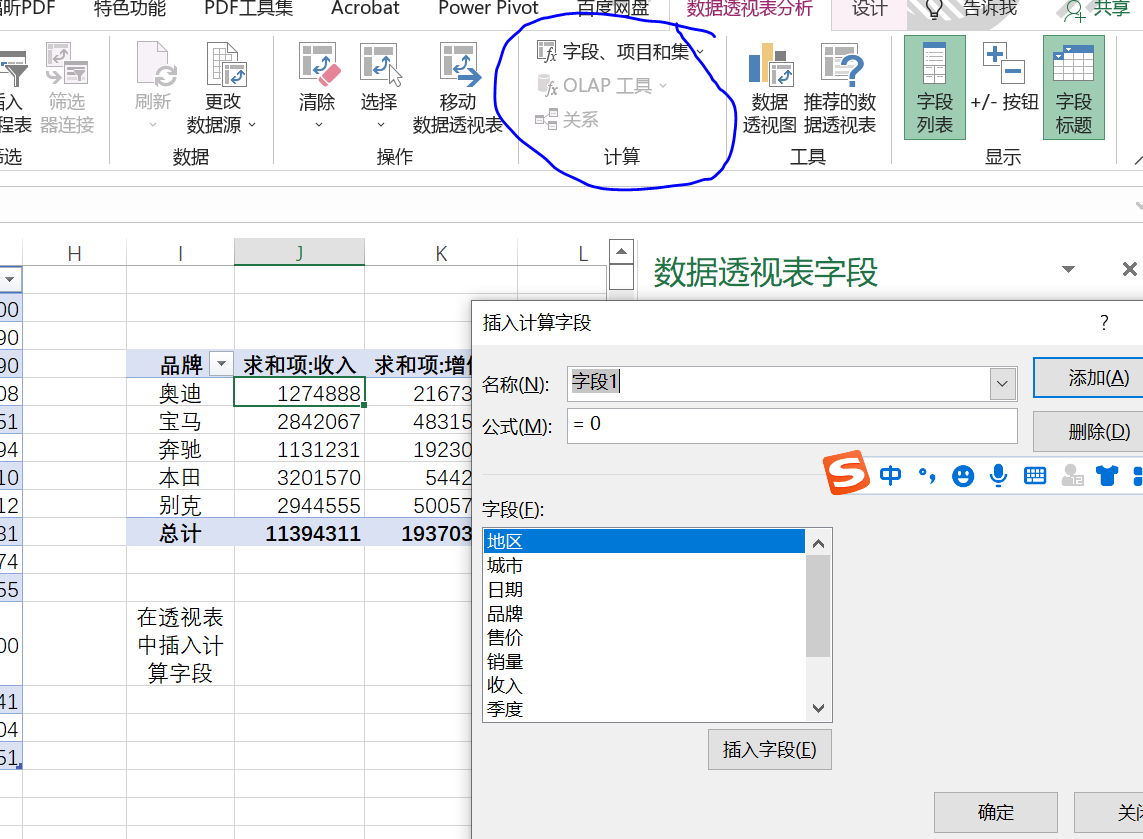1143x839 pixels.
Task: Open the 品牌 filter dropdown in the pivot table
Action: pos(220,364)
